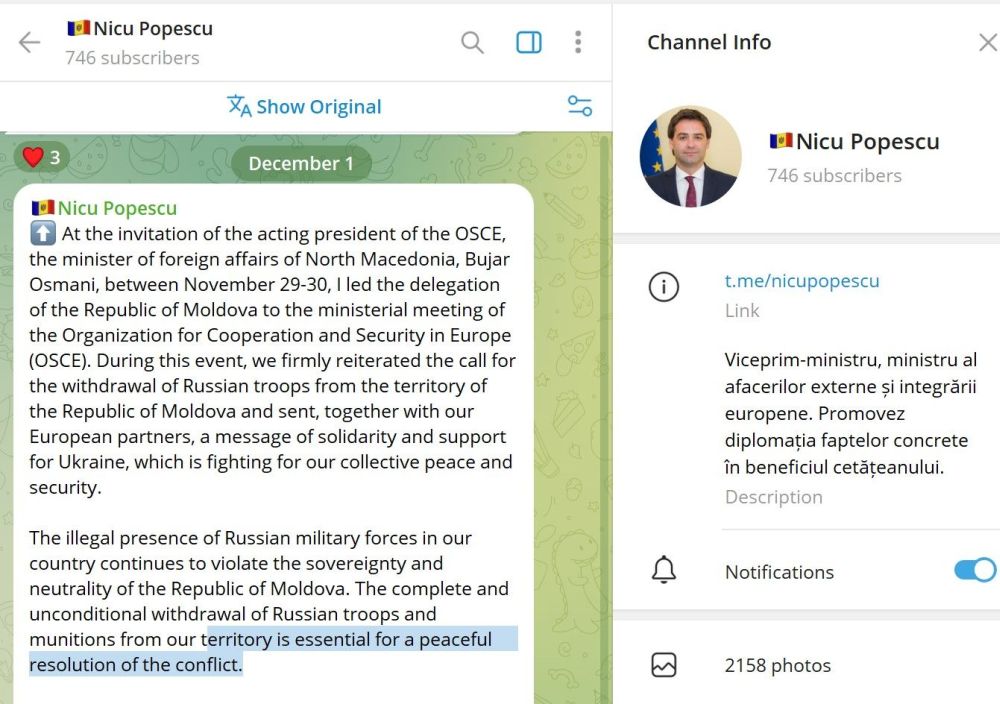Toggle the side panel column icon
This screenshot has height=704, width=1000.
point(529,43)
